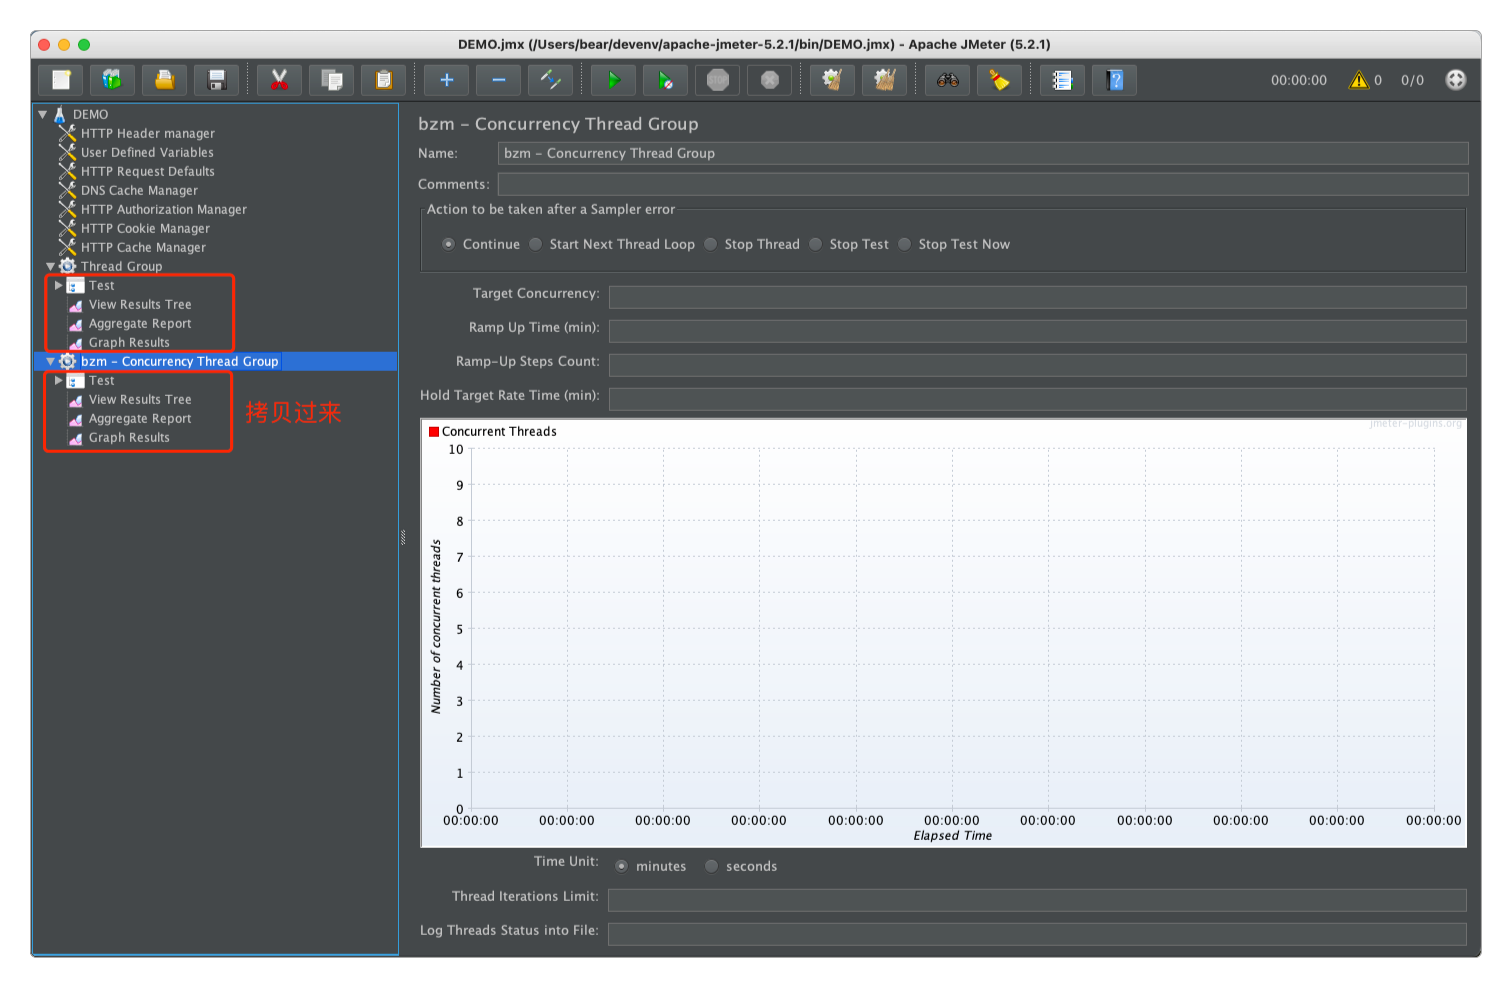Image resolution: width=1512 pixels, height=988 pixels.
Task: Click the Ramp-Up Steps Count field
Action: (x=1038, y=365)
